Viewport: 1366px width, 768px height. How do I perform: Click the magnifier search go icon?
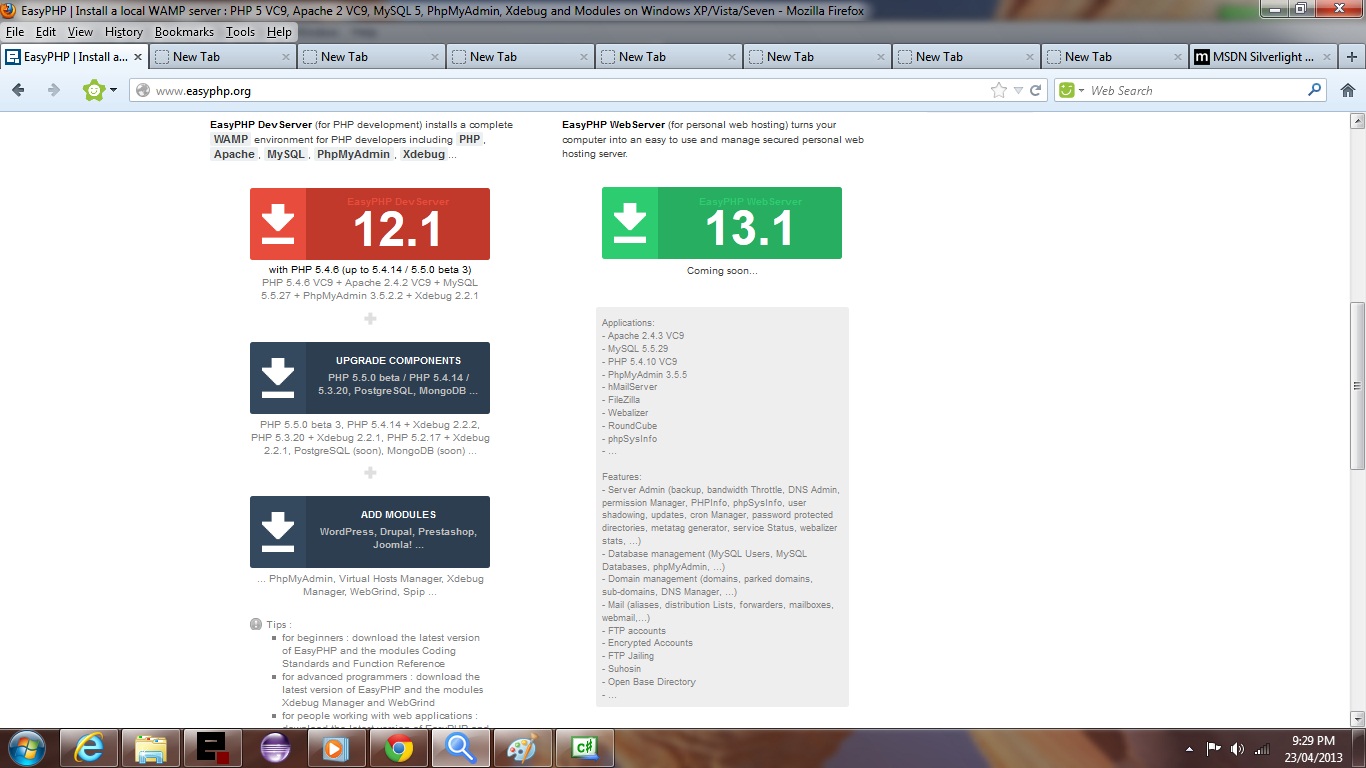click(x=1315, y=90)
